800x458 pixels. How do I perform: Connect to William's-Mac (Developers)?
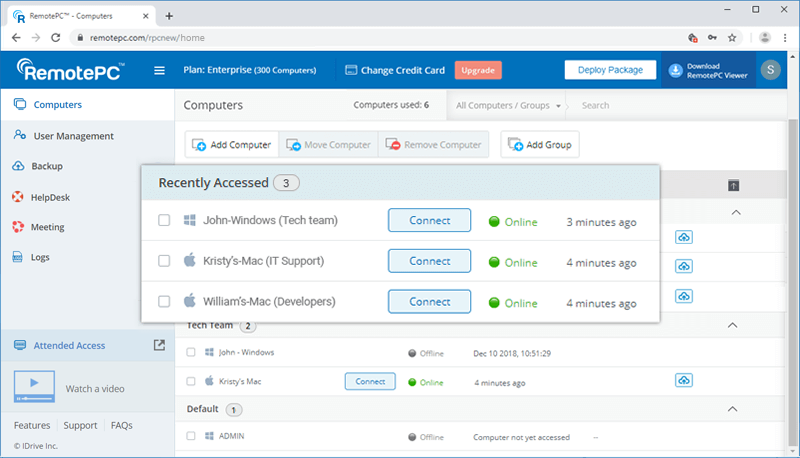pos(430,301)
